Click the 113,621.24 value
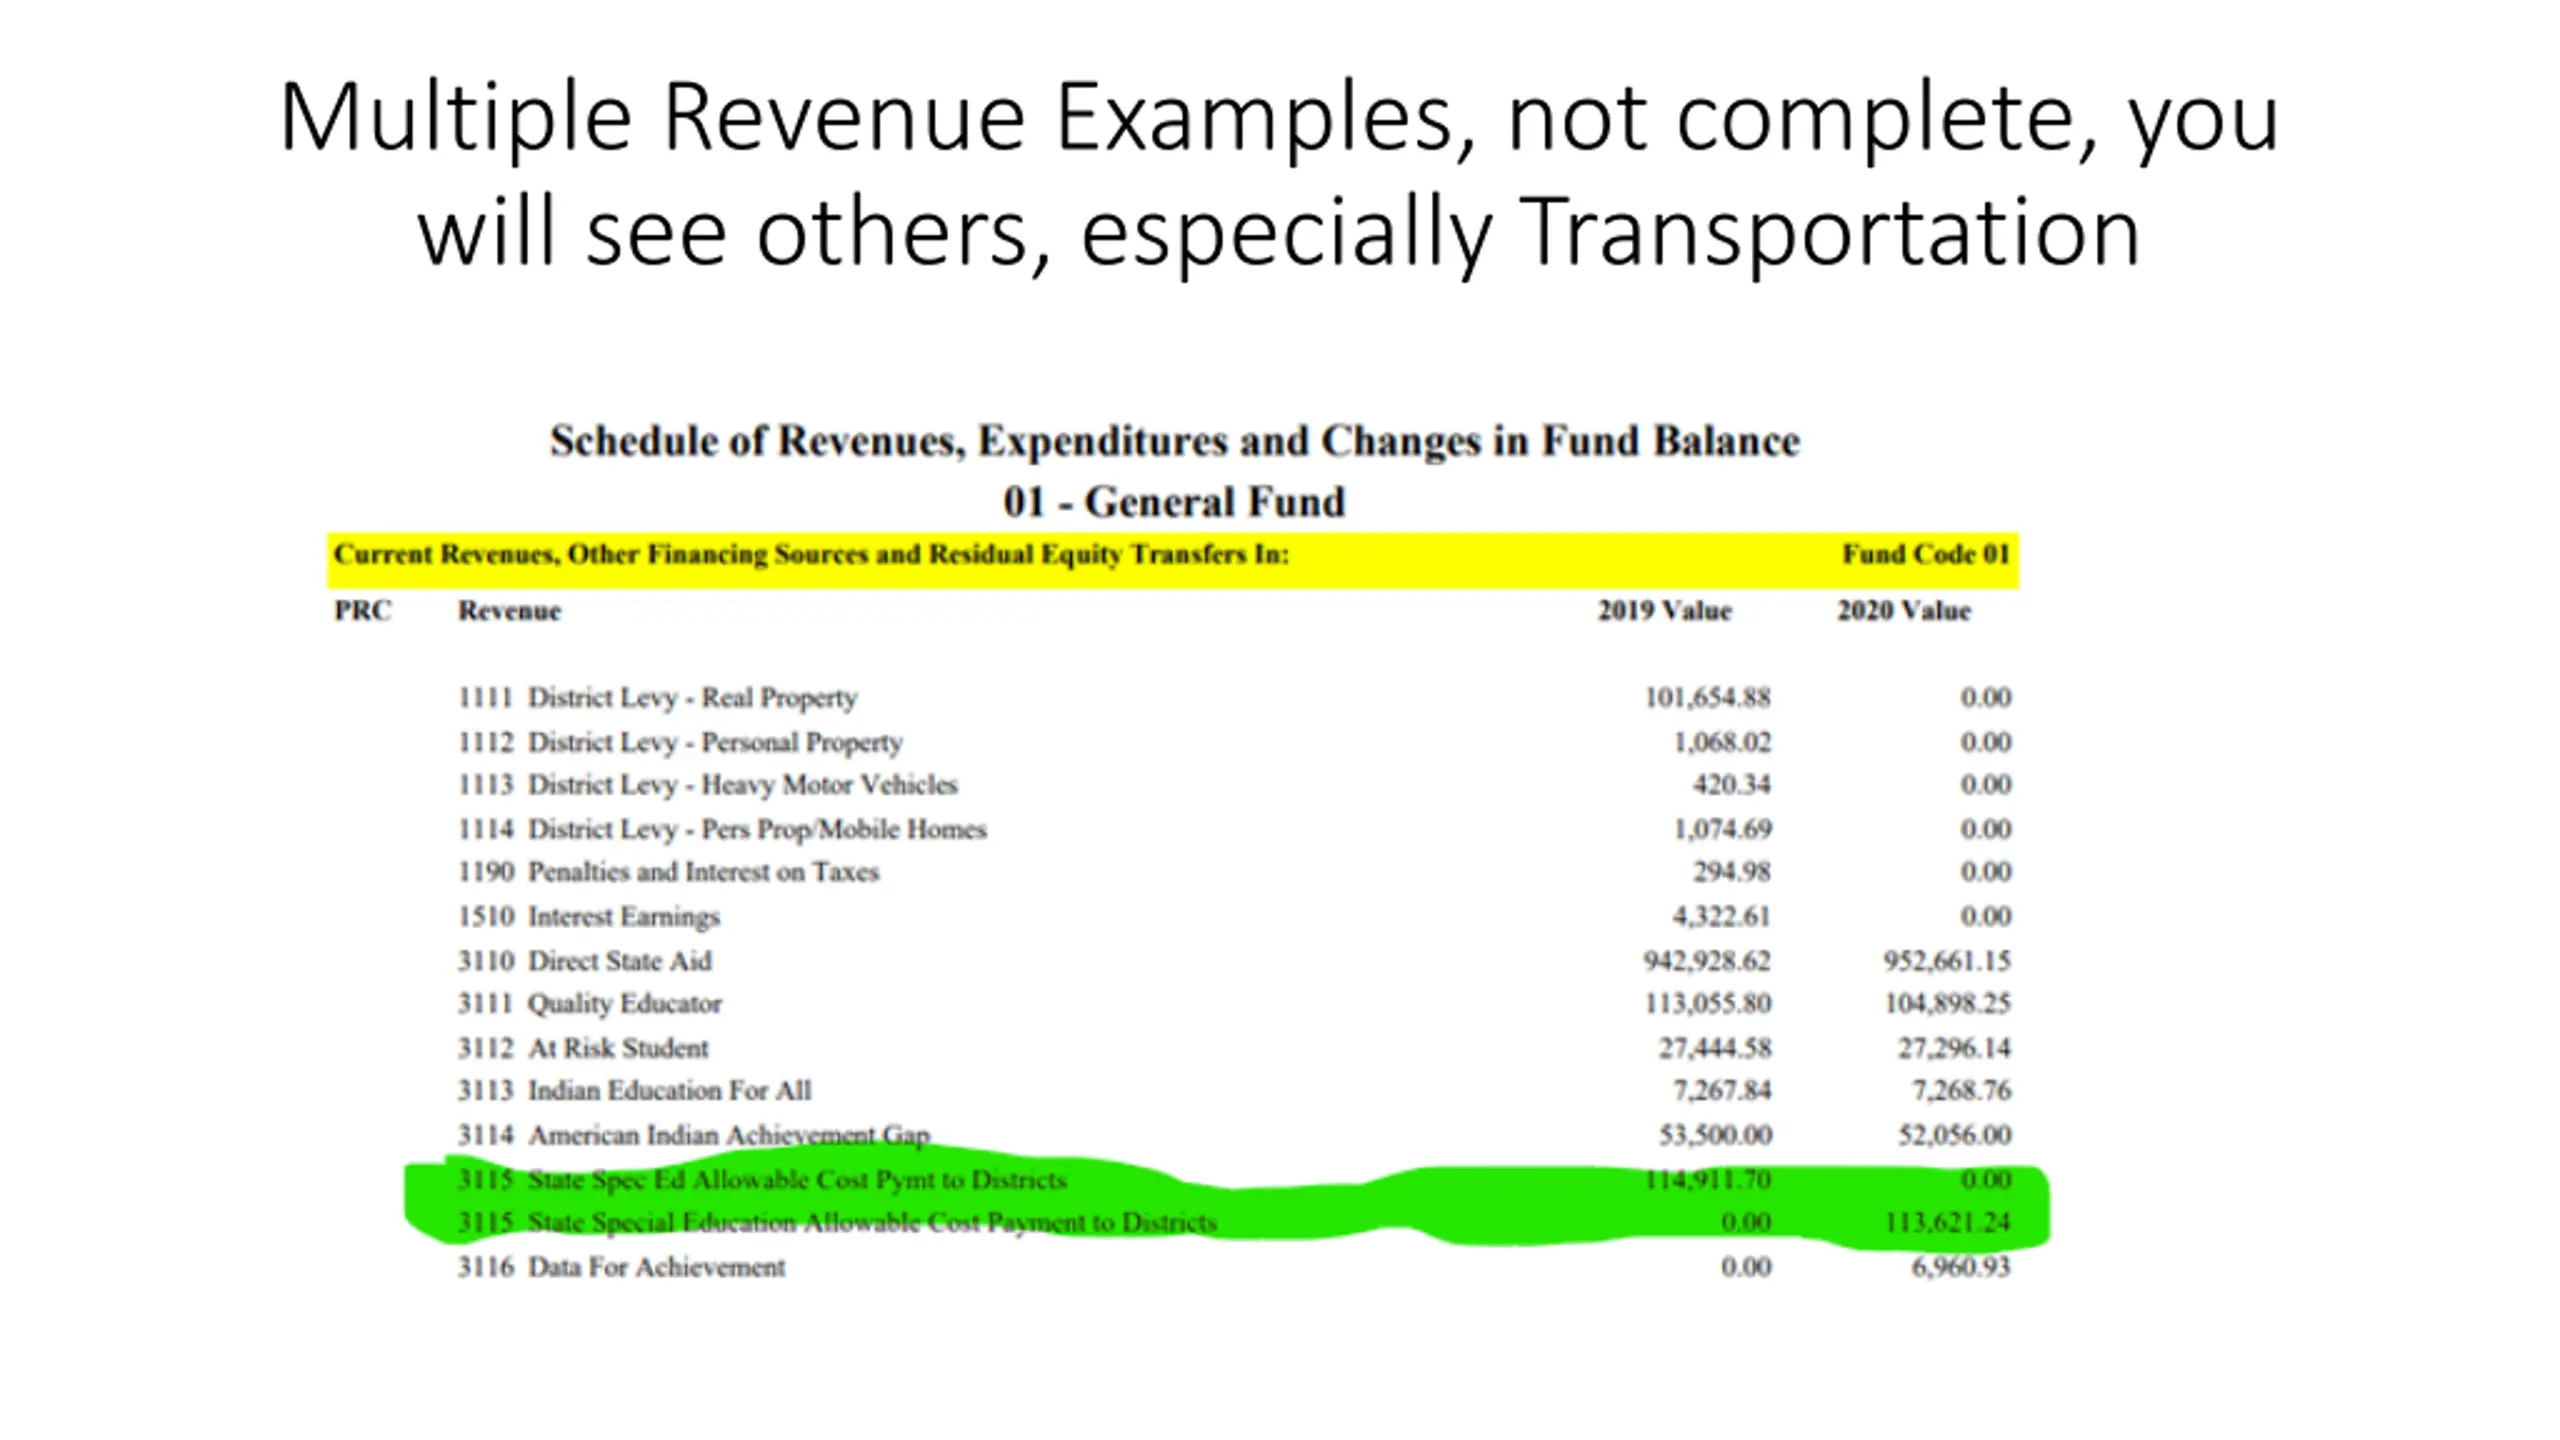 coord(1947,1223)
